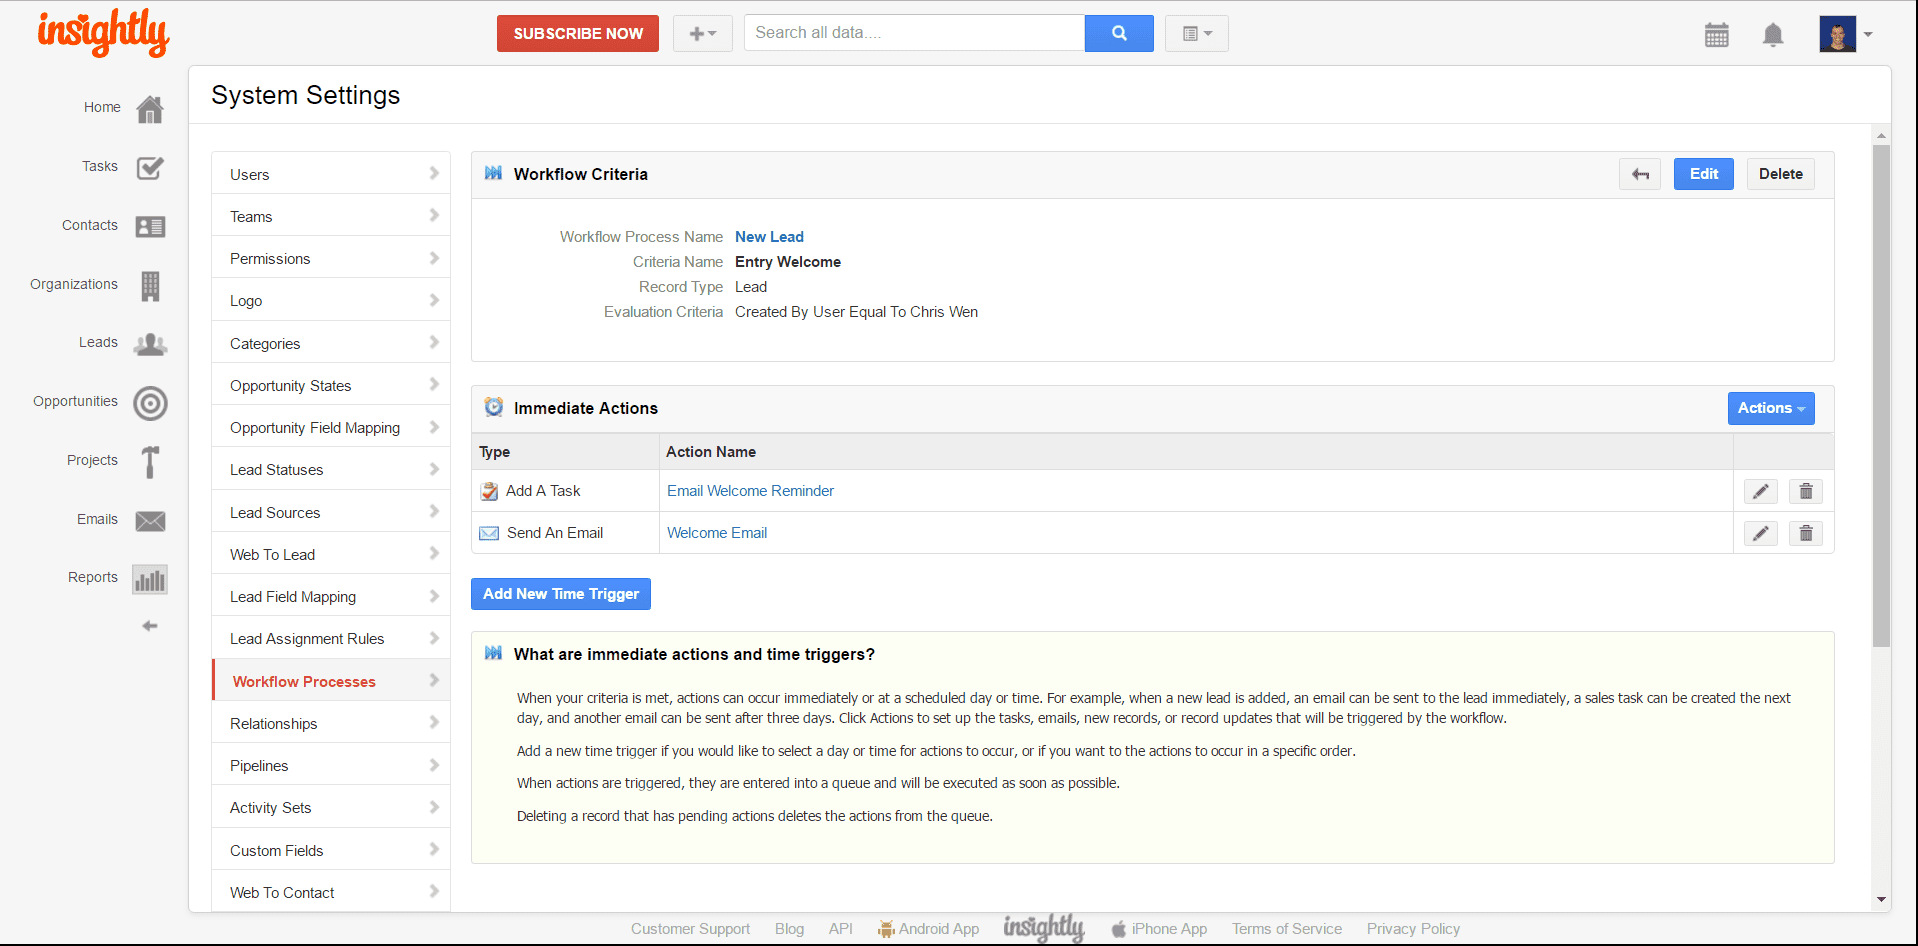The width and height of the screenshot is (1918, 946).
Task: Open the user avatar profile menu
Action: pos(1846,34)
